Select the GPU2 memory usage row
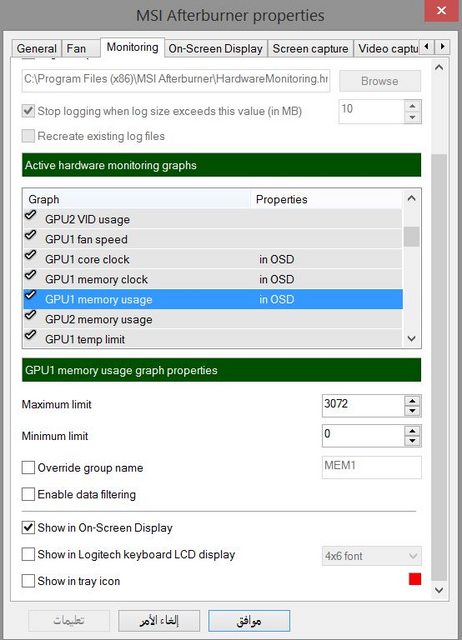 (x=213, y=319)
